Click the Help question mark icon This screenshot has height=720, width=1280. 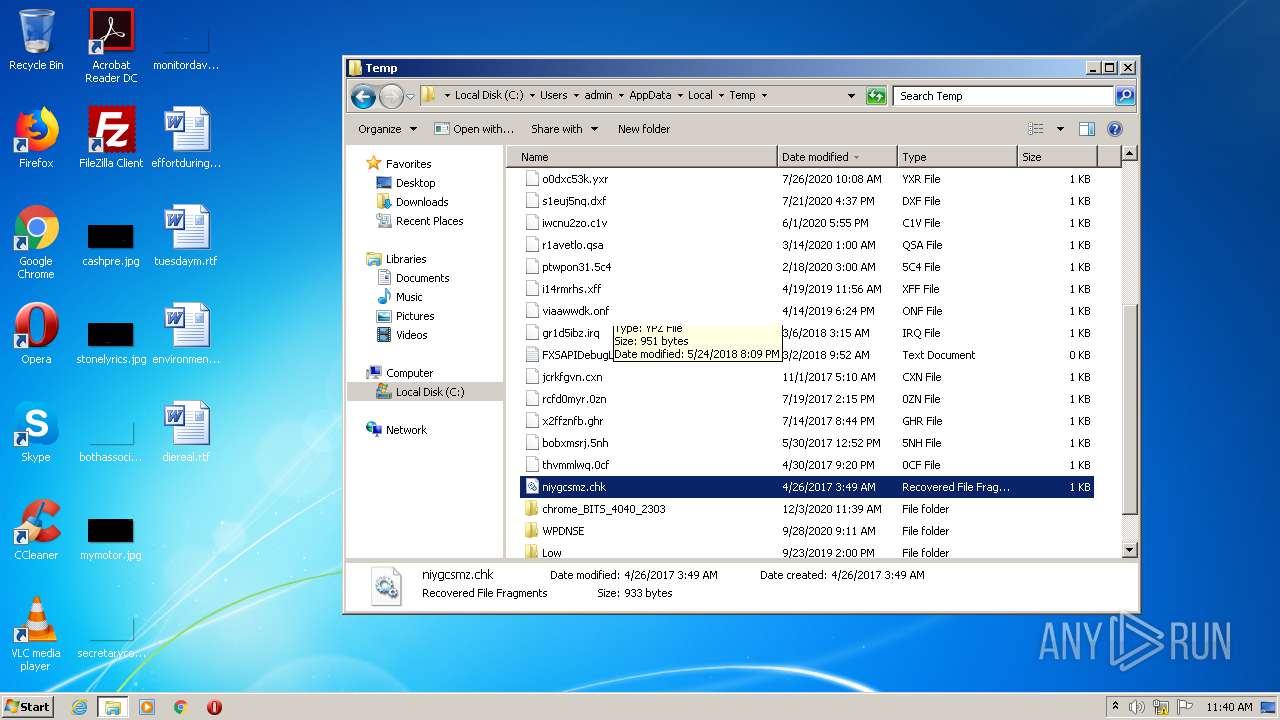tap(1115, 129)
